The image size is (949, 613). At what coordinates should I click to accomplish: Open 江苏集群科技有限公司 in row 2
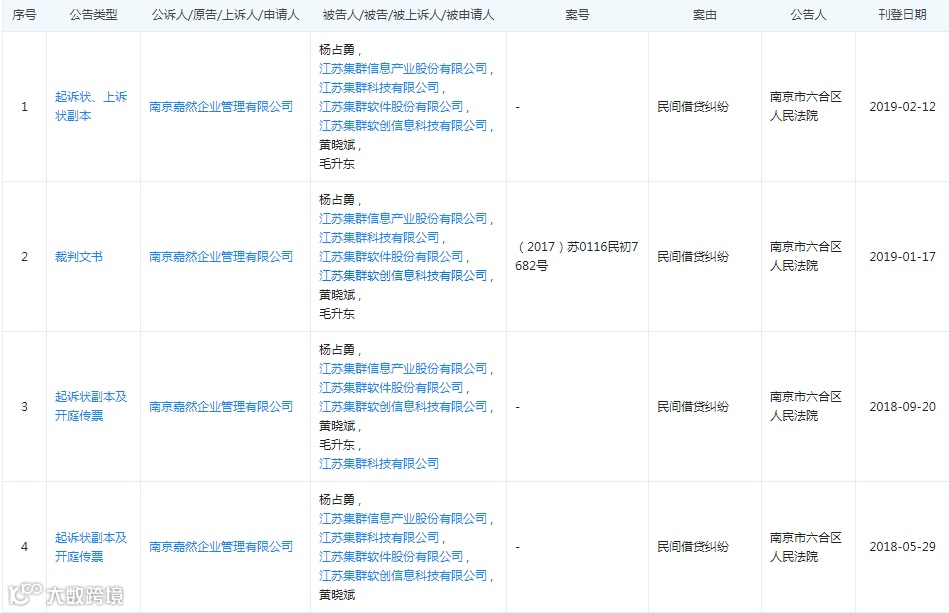[379, 237]
